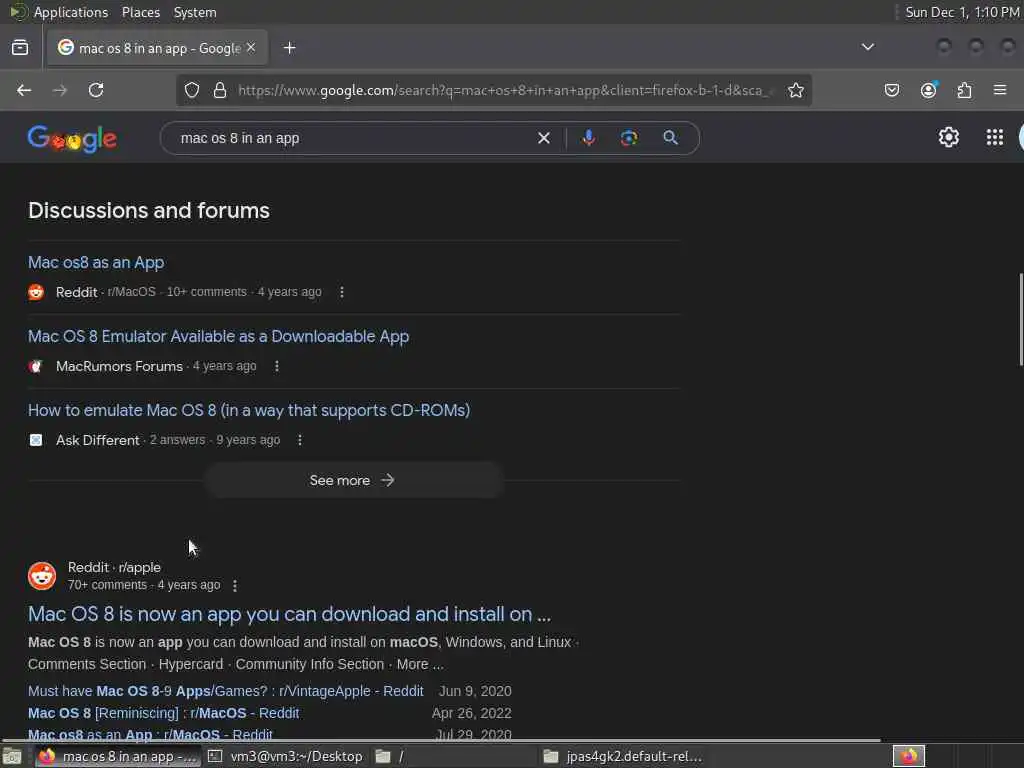Viewport: 1024px width, 768px height.
Task: View site security via padlock icon
Action: 220,90
